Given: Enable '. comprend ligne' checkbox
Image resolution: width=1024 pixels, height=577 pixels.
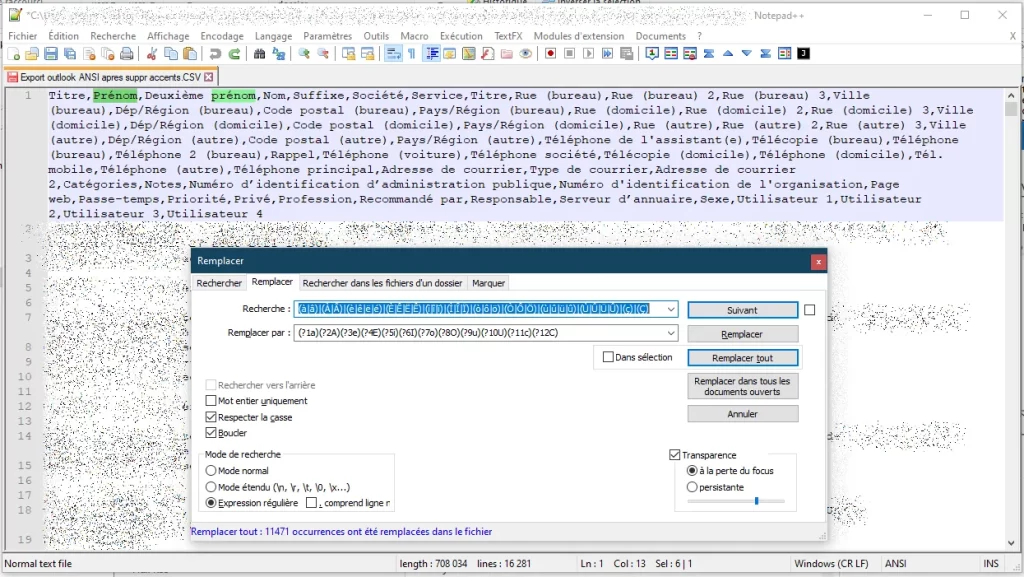Looking at the screenshot, I should tap(312, 503).
